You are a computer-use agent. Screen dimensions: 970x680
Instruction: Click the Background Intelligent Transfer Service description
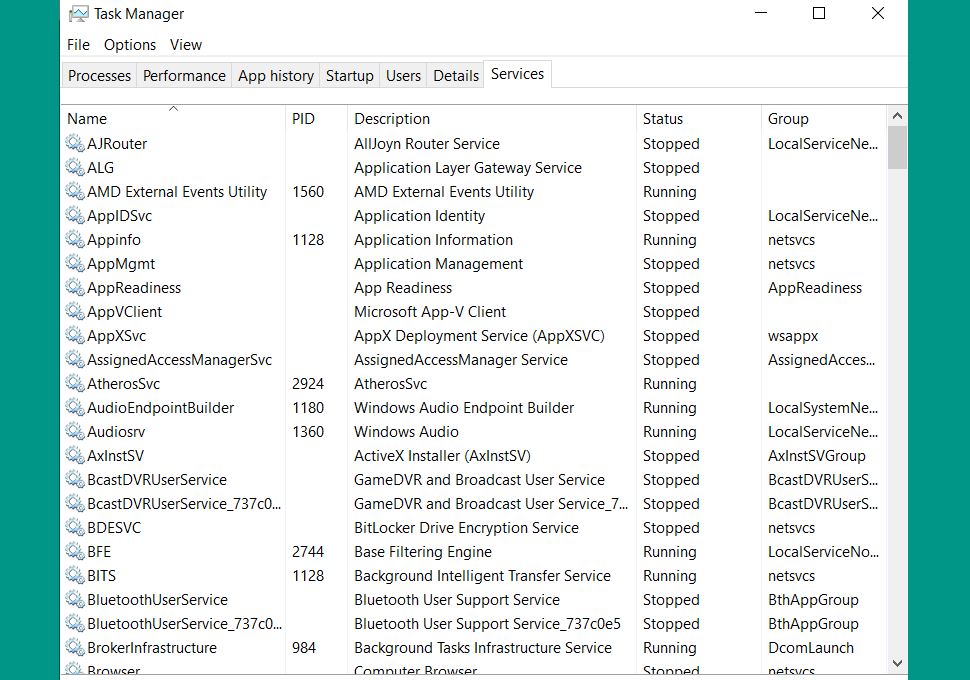tap(483, 576)
